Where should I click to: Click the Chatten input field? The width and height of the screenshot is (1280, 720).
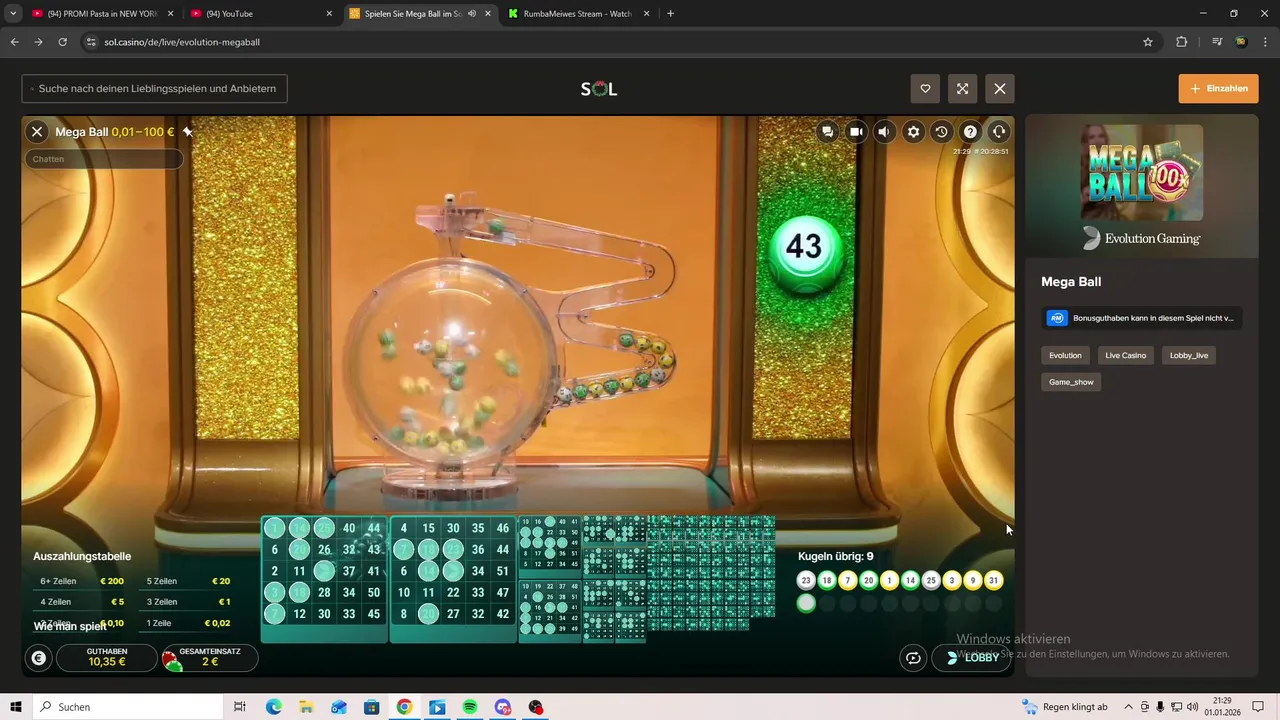pos(104,159)
